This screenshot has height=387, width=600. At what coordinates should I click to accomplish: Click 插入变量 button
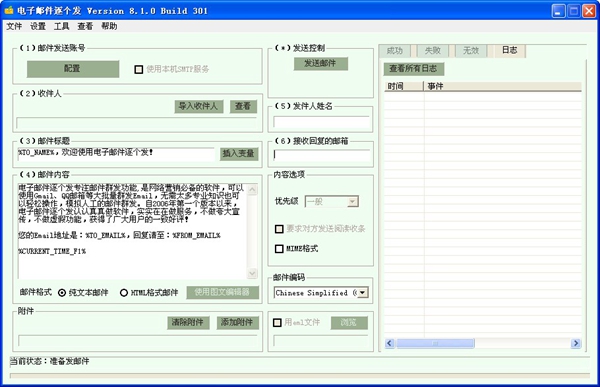click(x=239, y=153)
